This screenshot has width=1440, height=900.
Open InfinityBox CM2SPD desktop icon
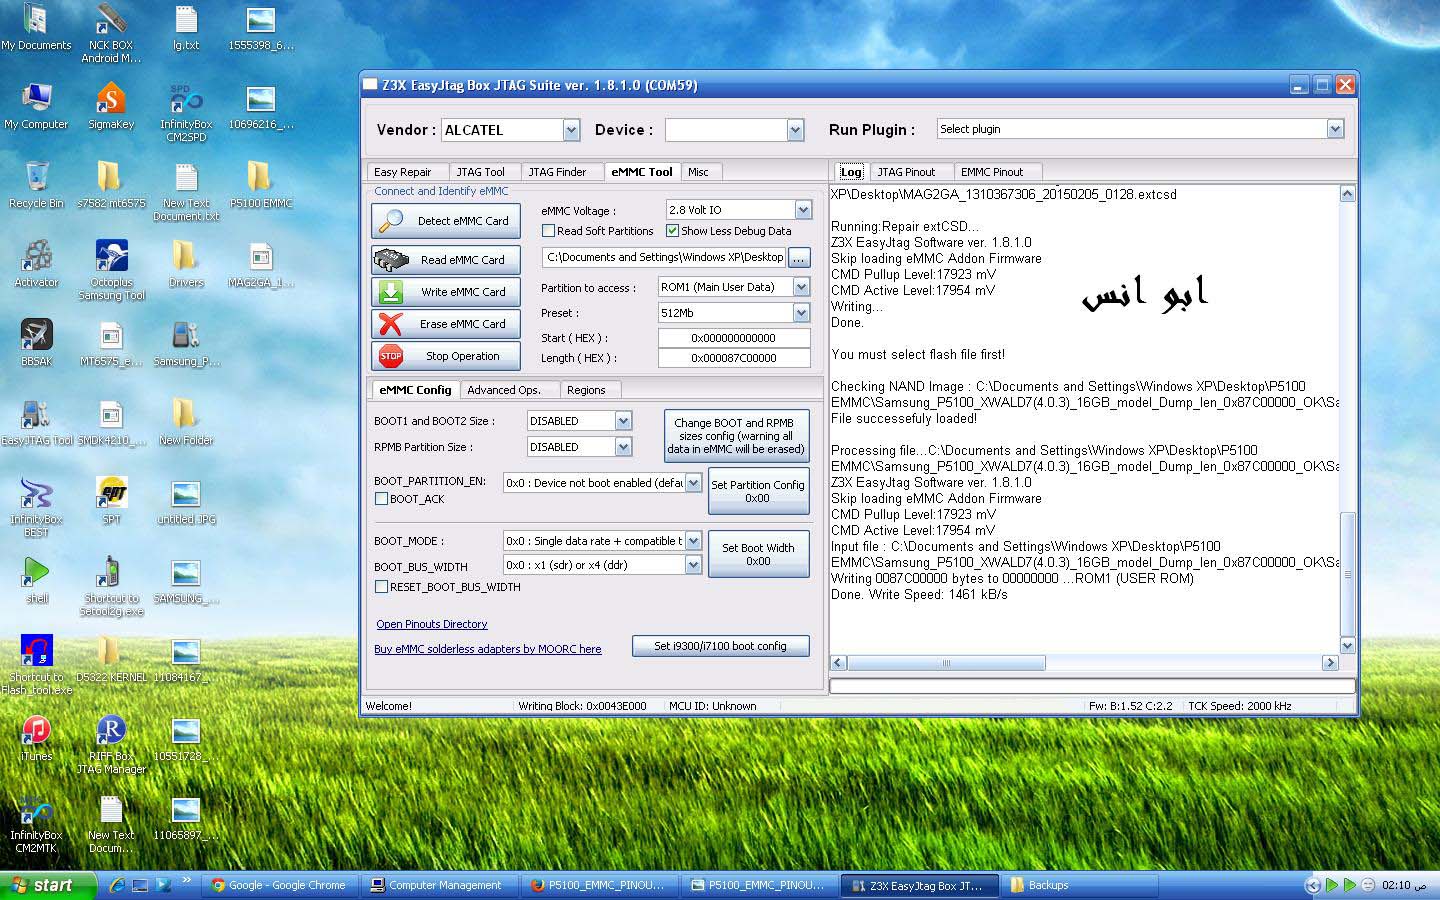[x=186, y=113]
